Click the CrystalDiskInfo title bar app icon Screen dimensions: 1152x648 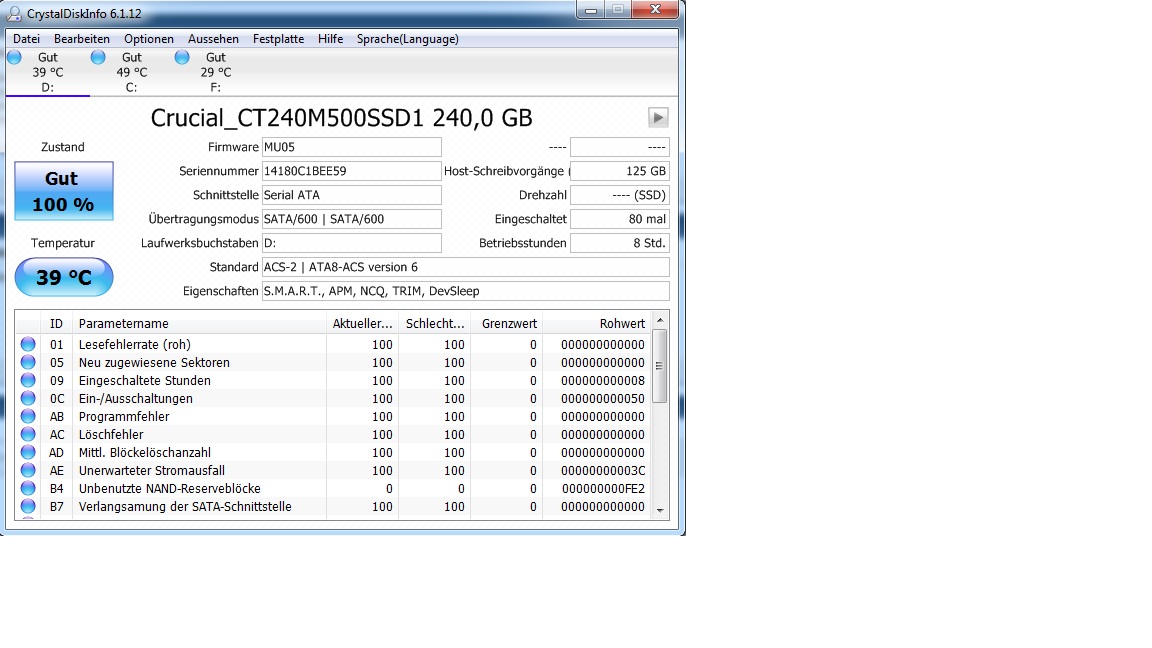(14, 13)
